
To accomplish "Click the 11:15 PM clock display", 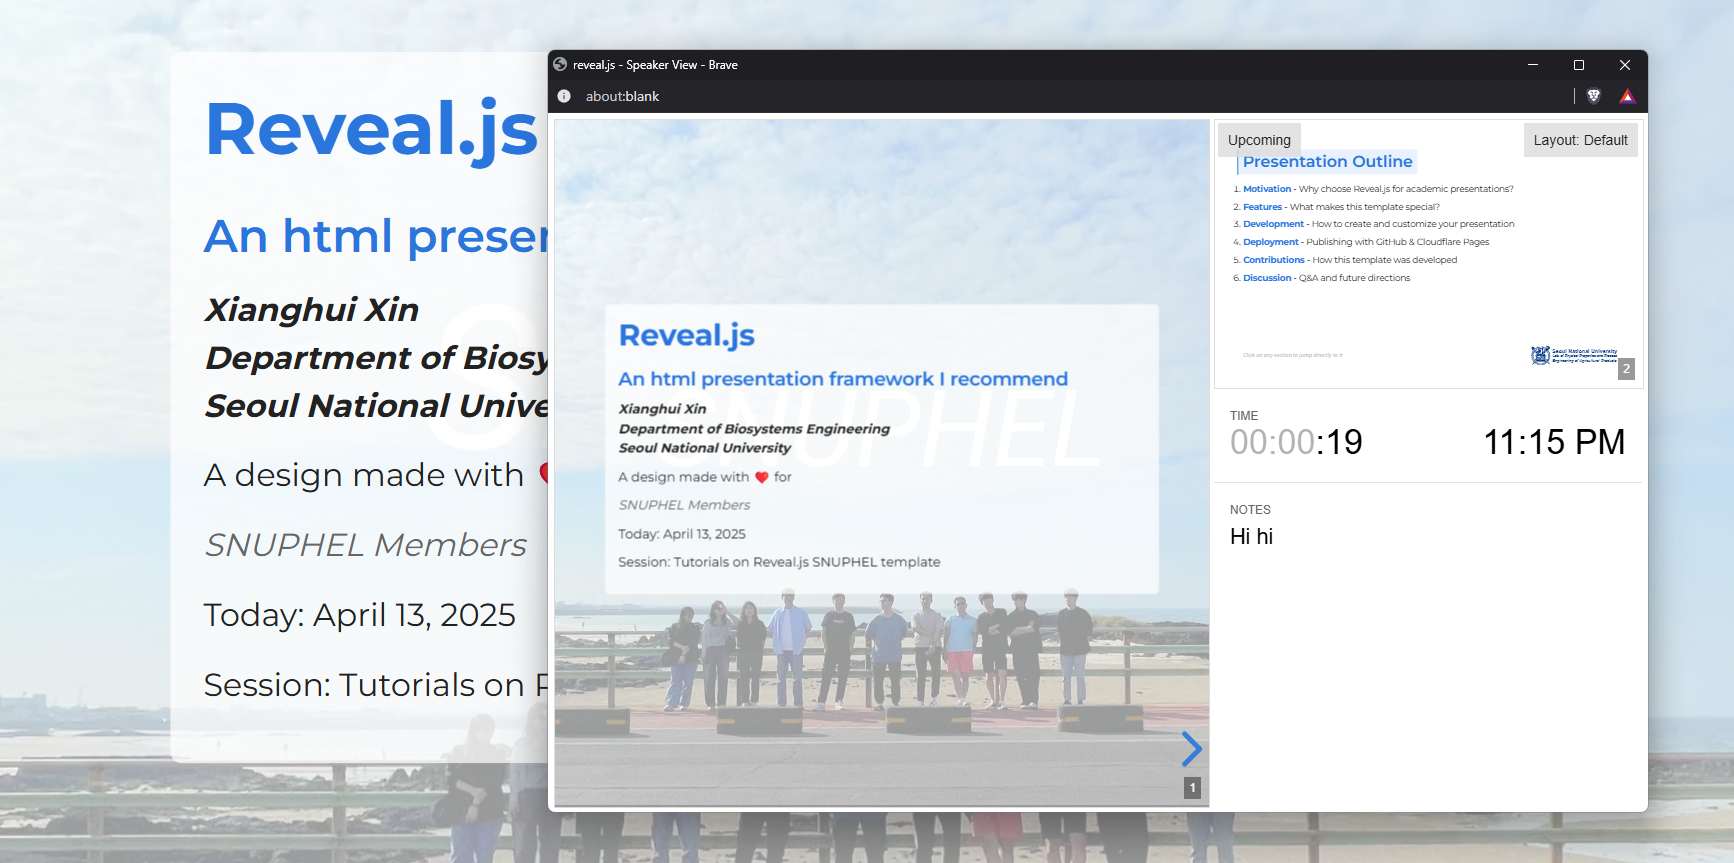I will coord(1554,442).
